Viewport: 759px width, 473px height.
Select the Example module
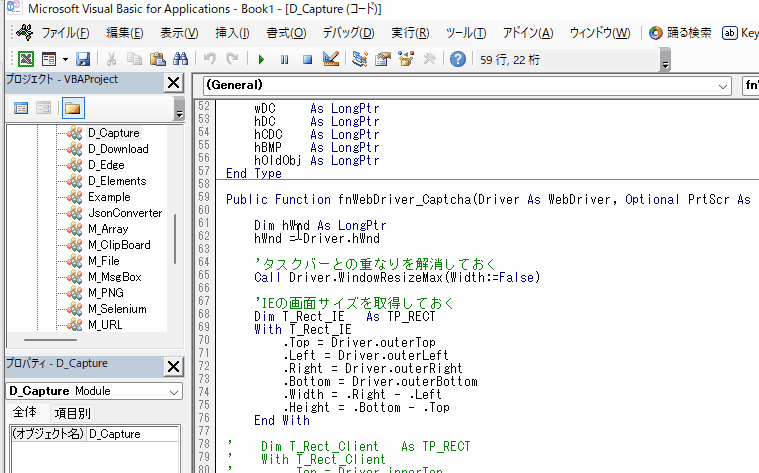coord(109,197)
